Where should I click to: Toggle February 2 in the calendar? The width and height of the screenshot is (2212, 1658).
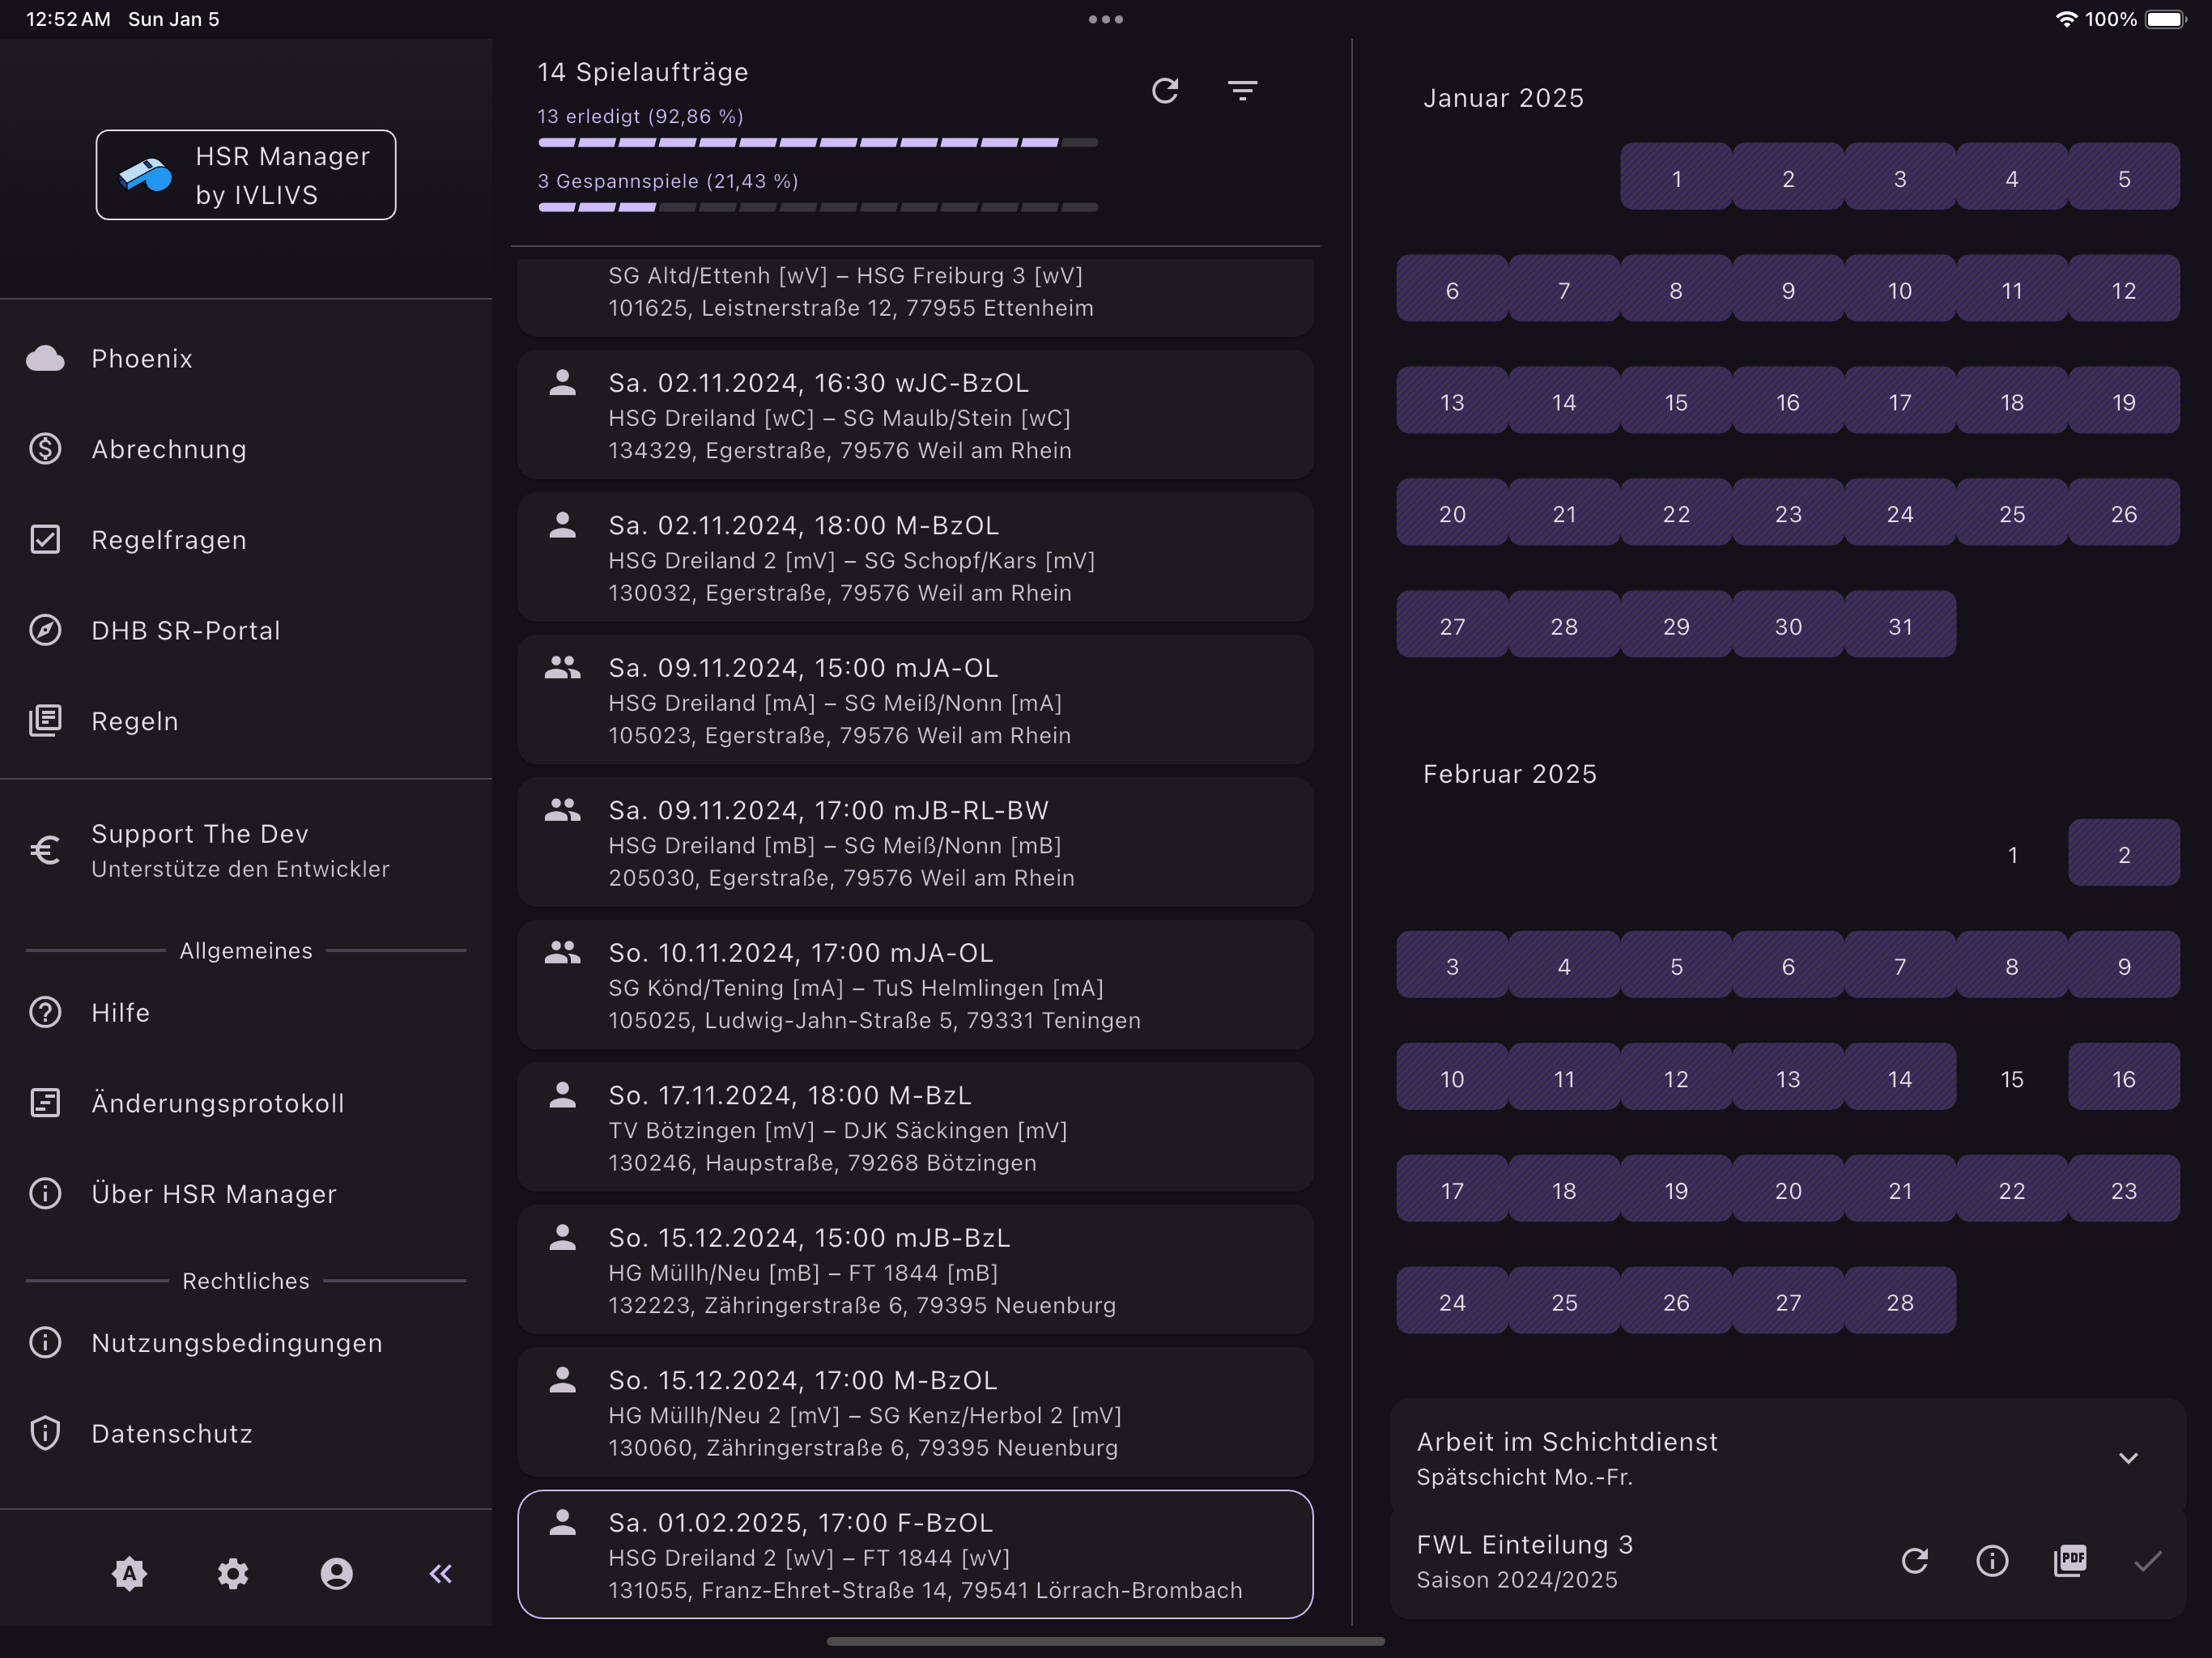[x=2124, y=853]
